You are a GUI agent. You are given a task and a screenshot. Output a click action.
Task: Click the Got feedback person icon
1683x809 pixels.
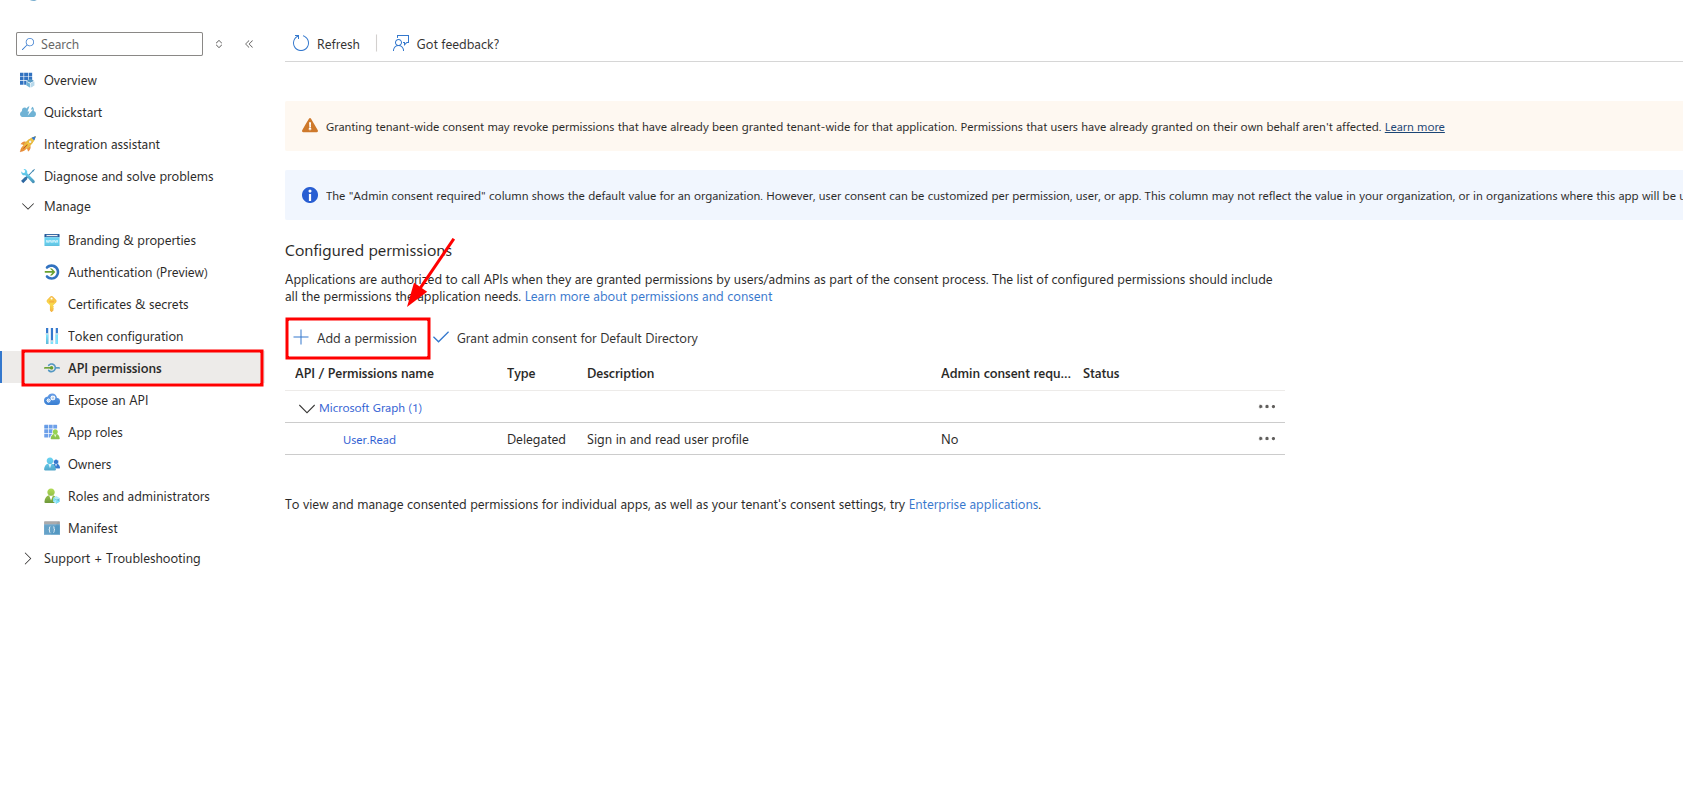pos(401,44)
